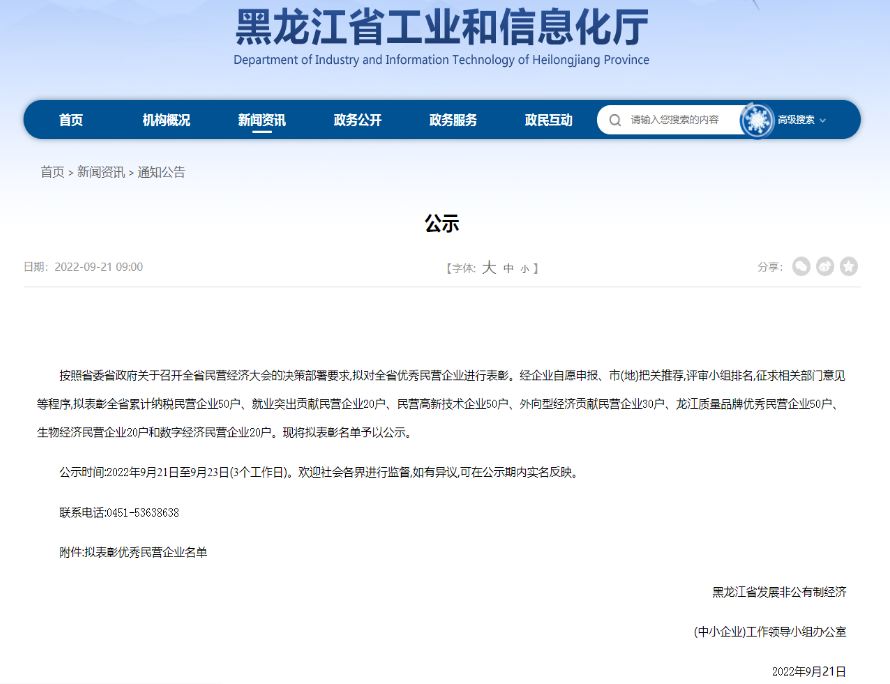Click the snowflake search button icon
The width and height of the screenshot is (890, 684).
(x=757, y=120)
